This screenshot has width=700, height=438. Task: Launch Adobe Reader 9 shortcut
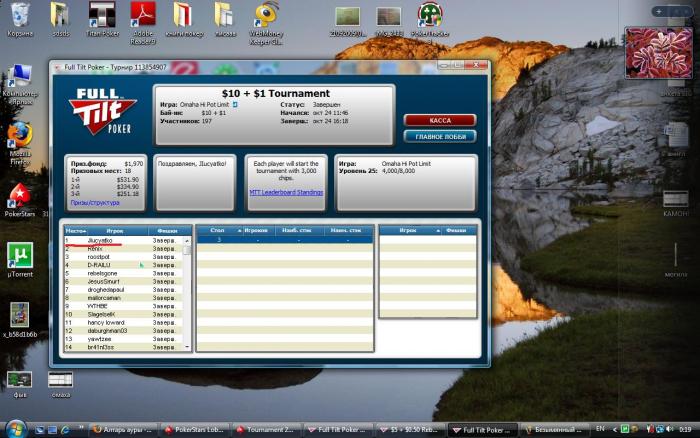coord(143,22)
